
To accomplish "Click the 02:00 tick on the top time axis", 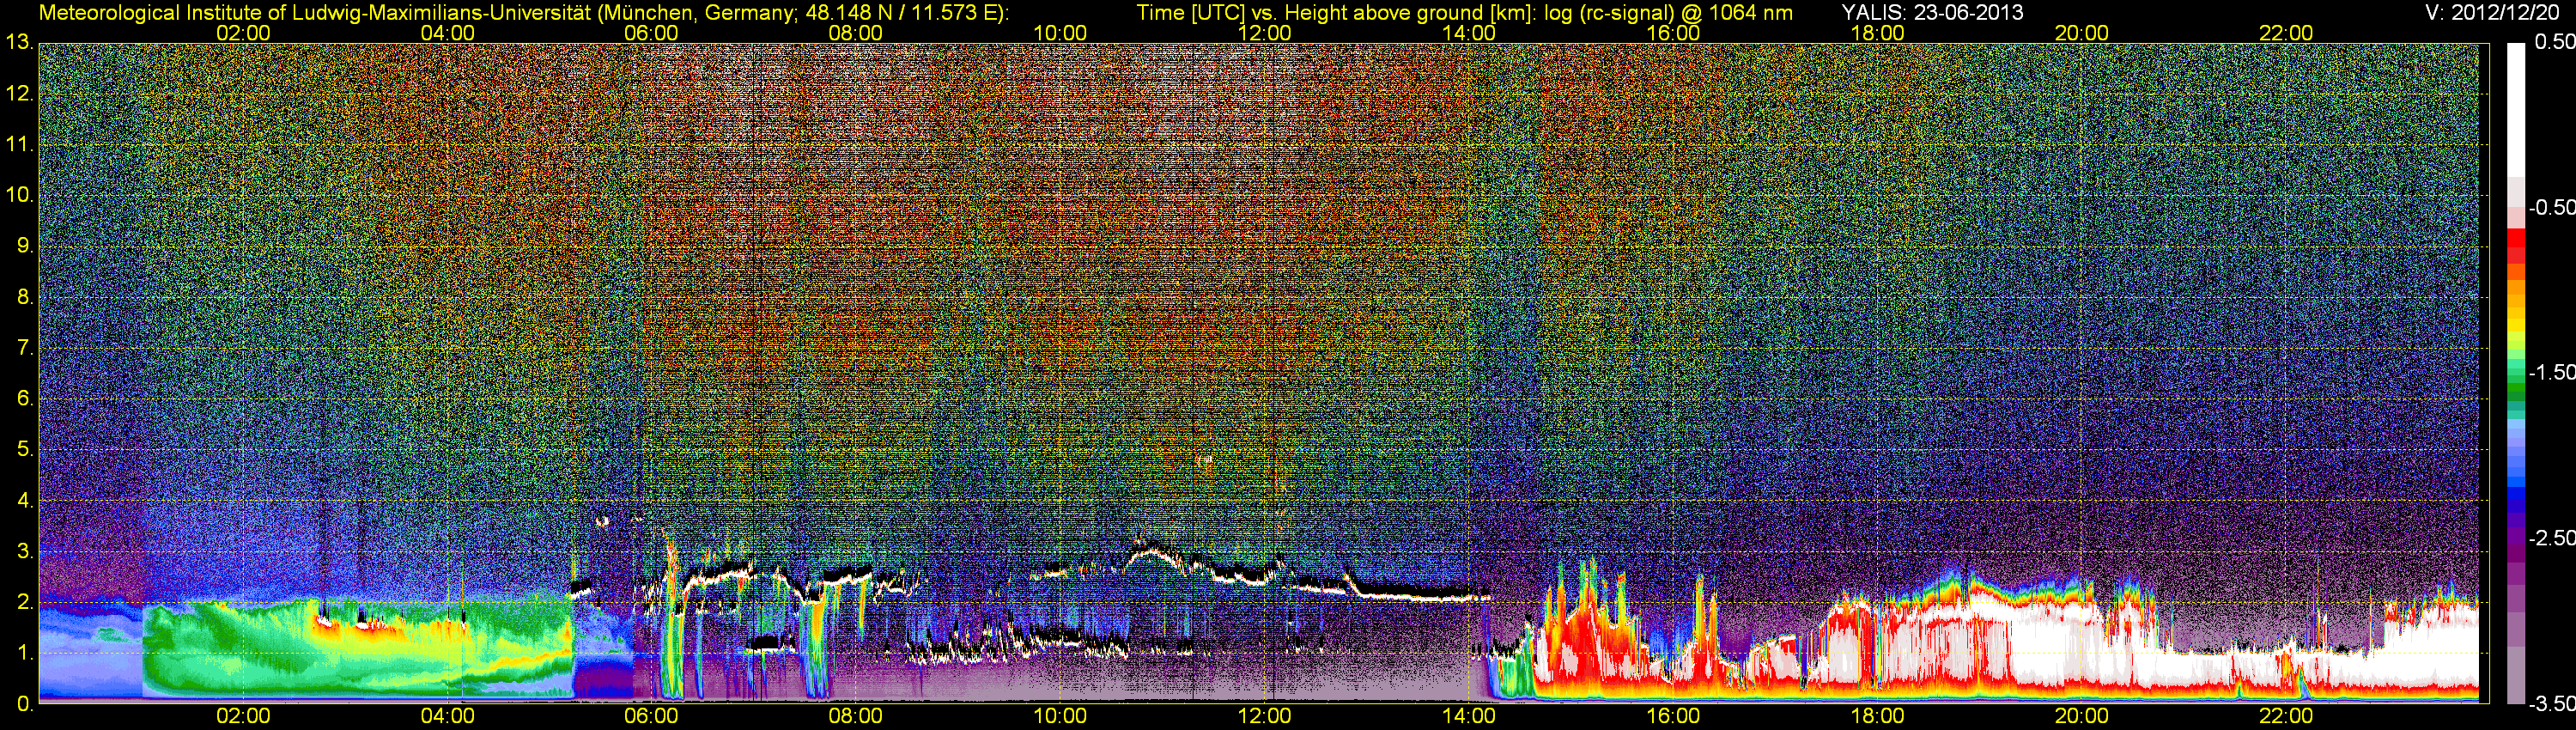I will 243,33.
